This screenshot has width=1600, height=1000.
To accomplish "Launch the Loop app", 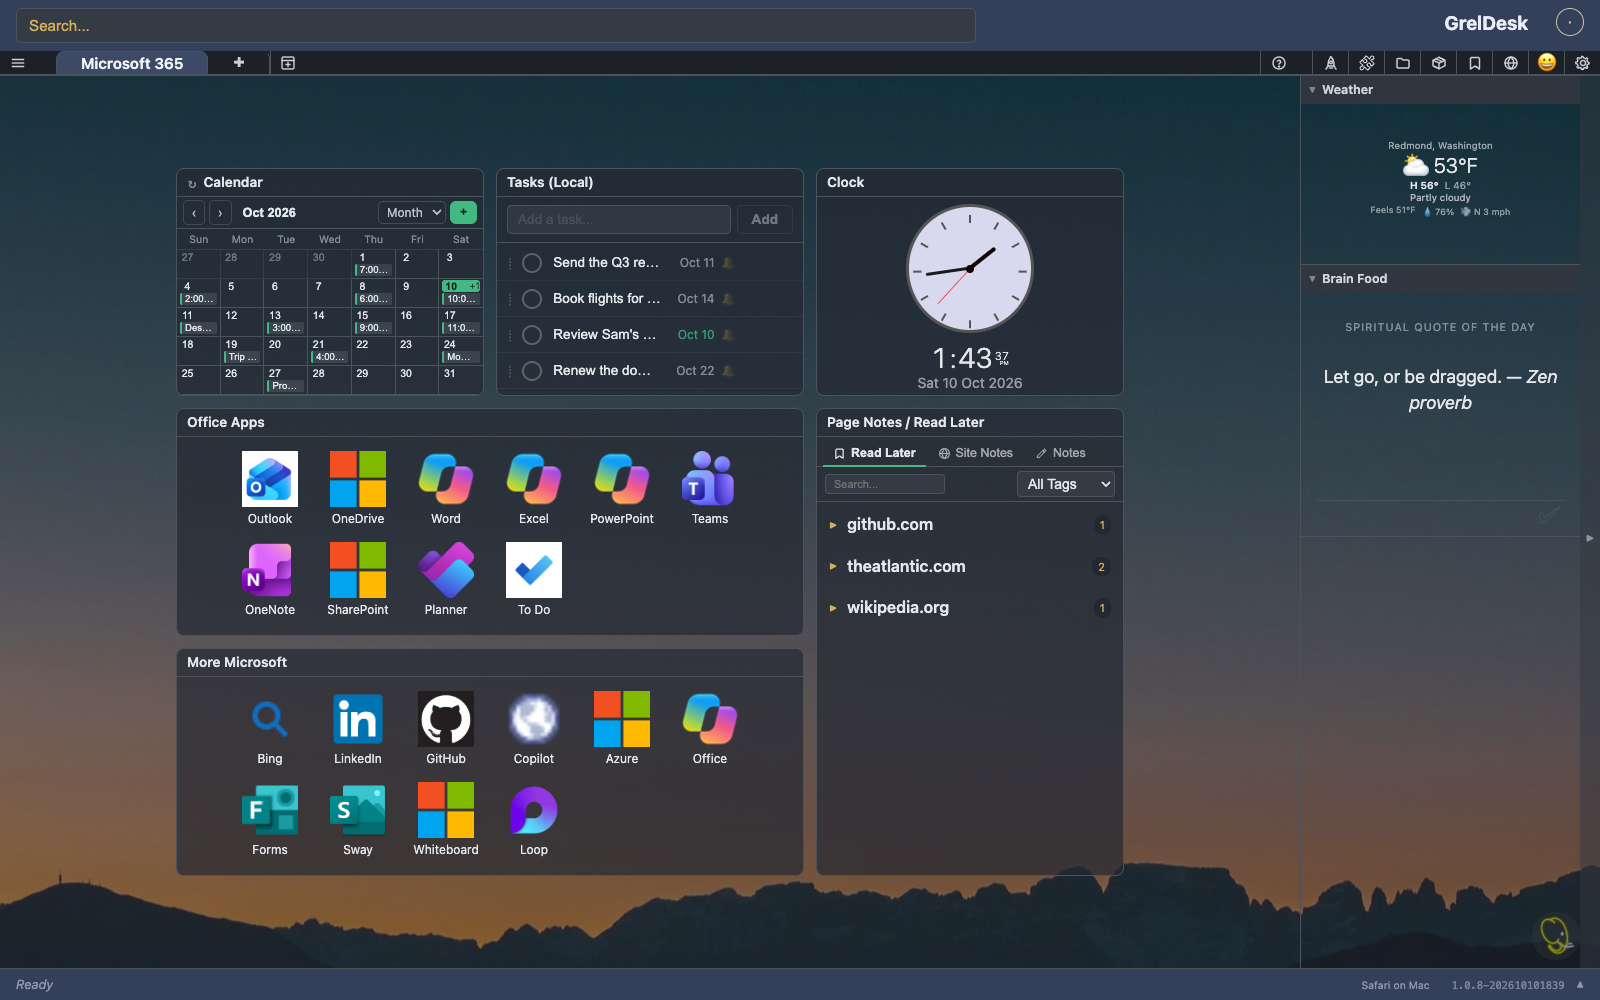I will pos(534,810).
